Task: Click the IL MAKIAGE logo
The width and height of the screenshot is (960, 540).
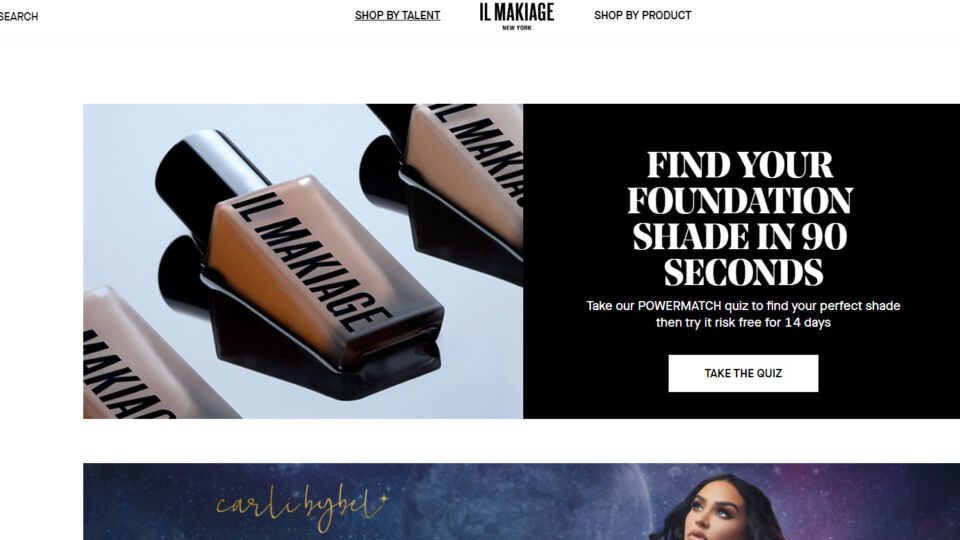Action: coord(517,12)
